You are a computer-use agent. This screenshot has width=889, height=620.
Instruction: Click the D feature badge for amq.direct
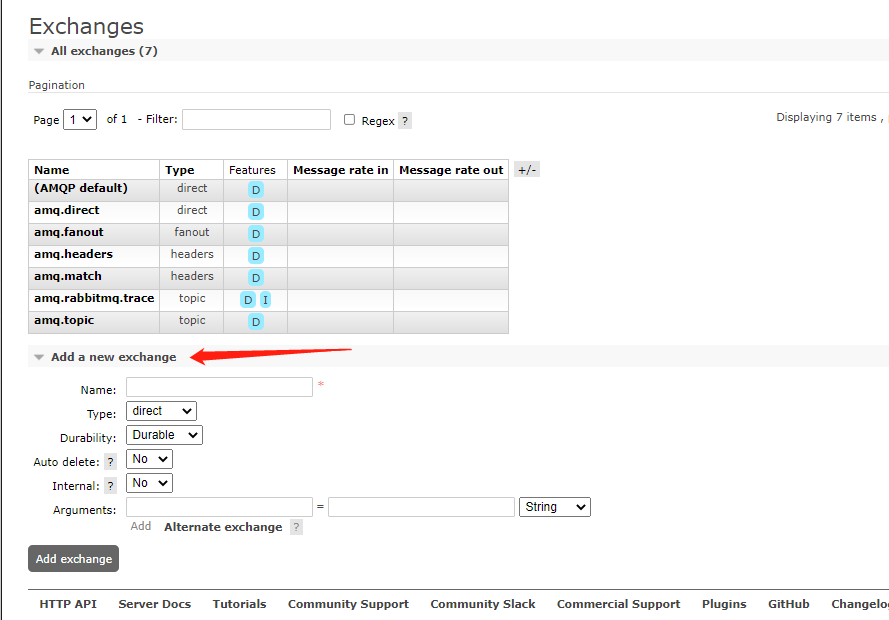pos(256,212)
